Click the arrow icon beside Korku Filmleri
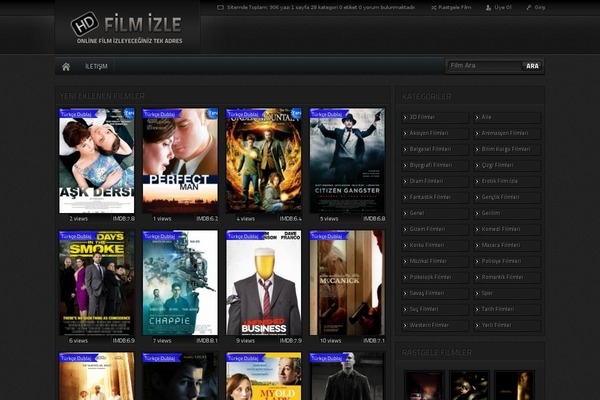 pos(405,245)
